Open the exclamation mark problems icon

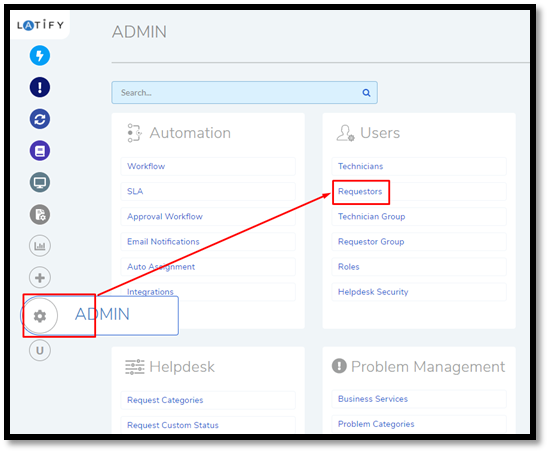[x=40, y=87]
